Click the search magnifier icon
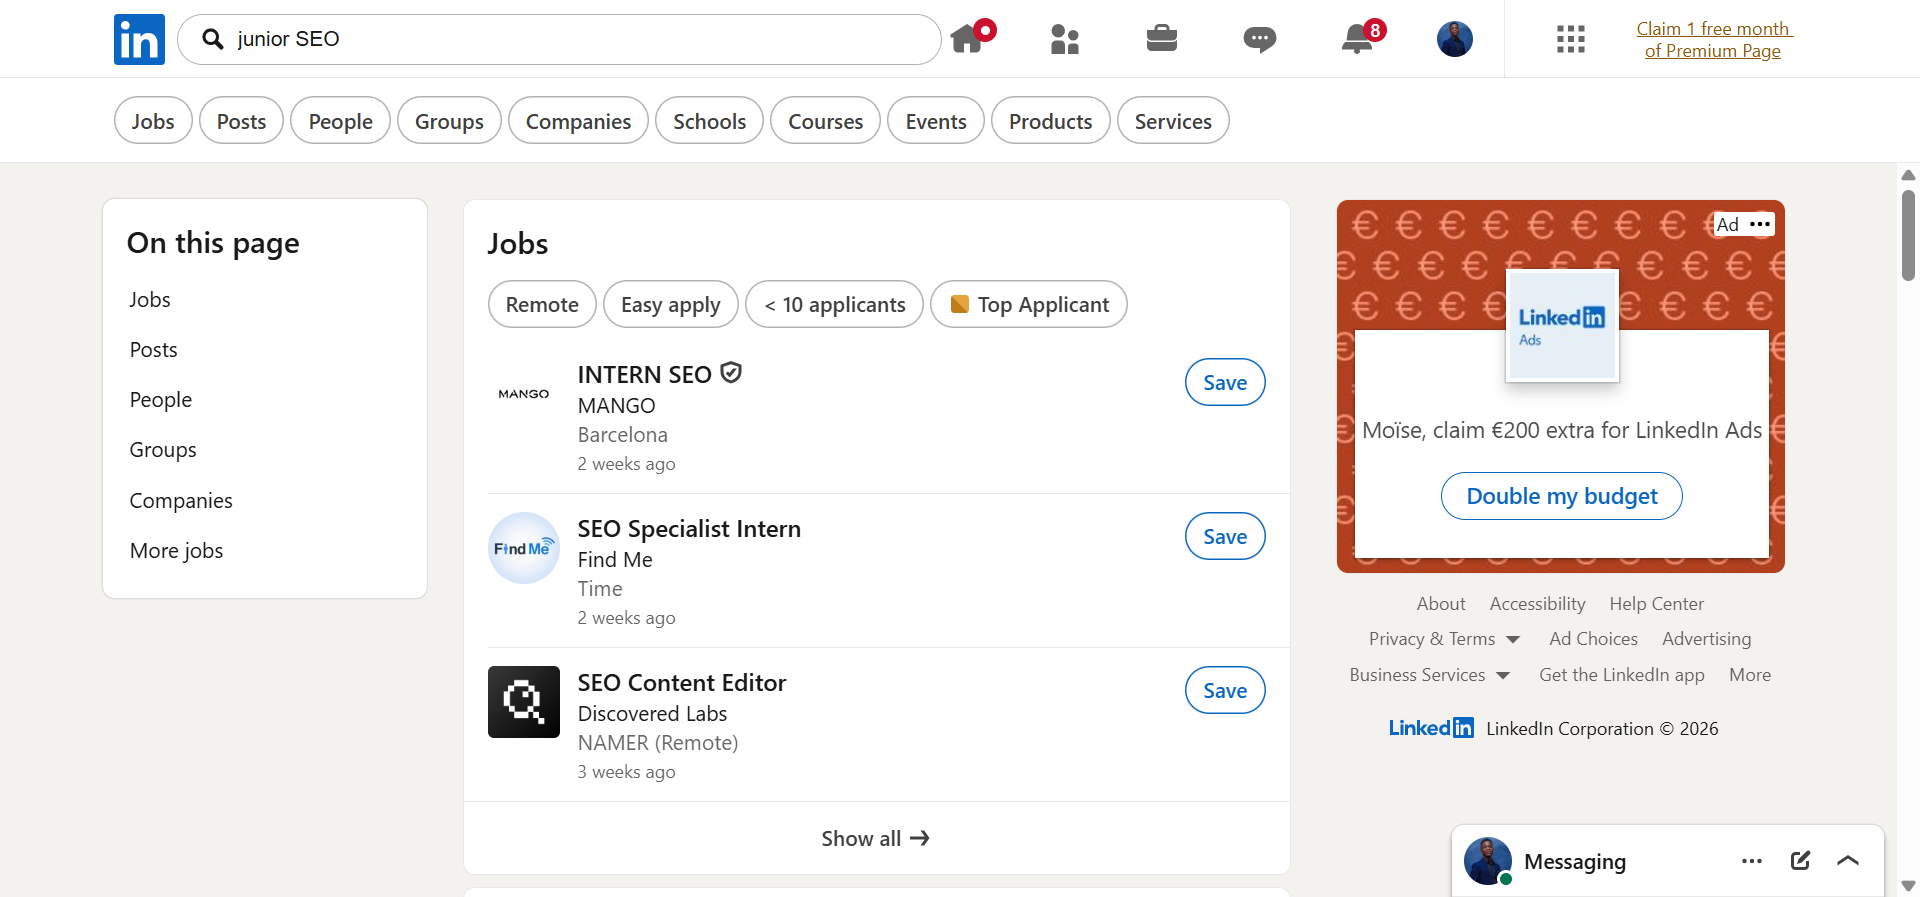The width and height of the screenshot is (1920, 897). click(212, 39)
